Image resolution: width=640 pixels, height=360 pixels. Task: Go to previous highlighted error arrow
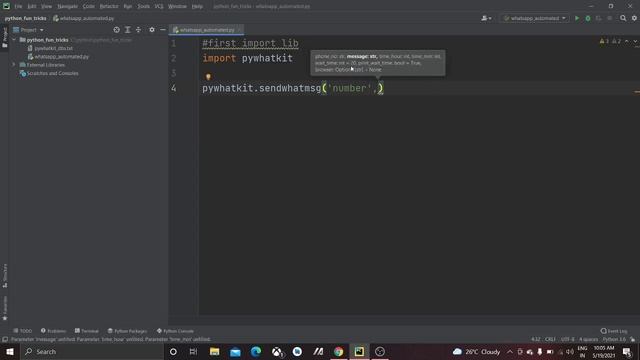tap(627, 41)
